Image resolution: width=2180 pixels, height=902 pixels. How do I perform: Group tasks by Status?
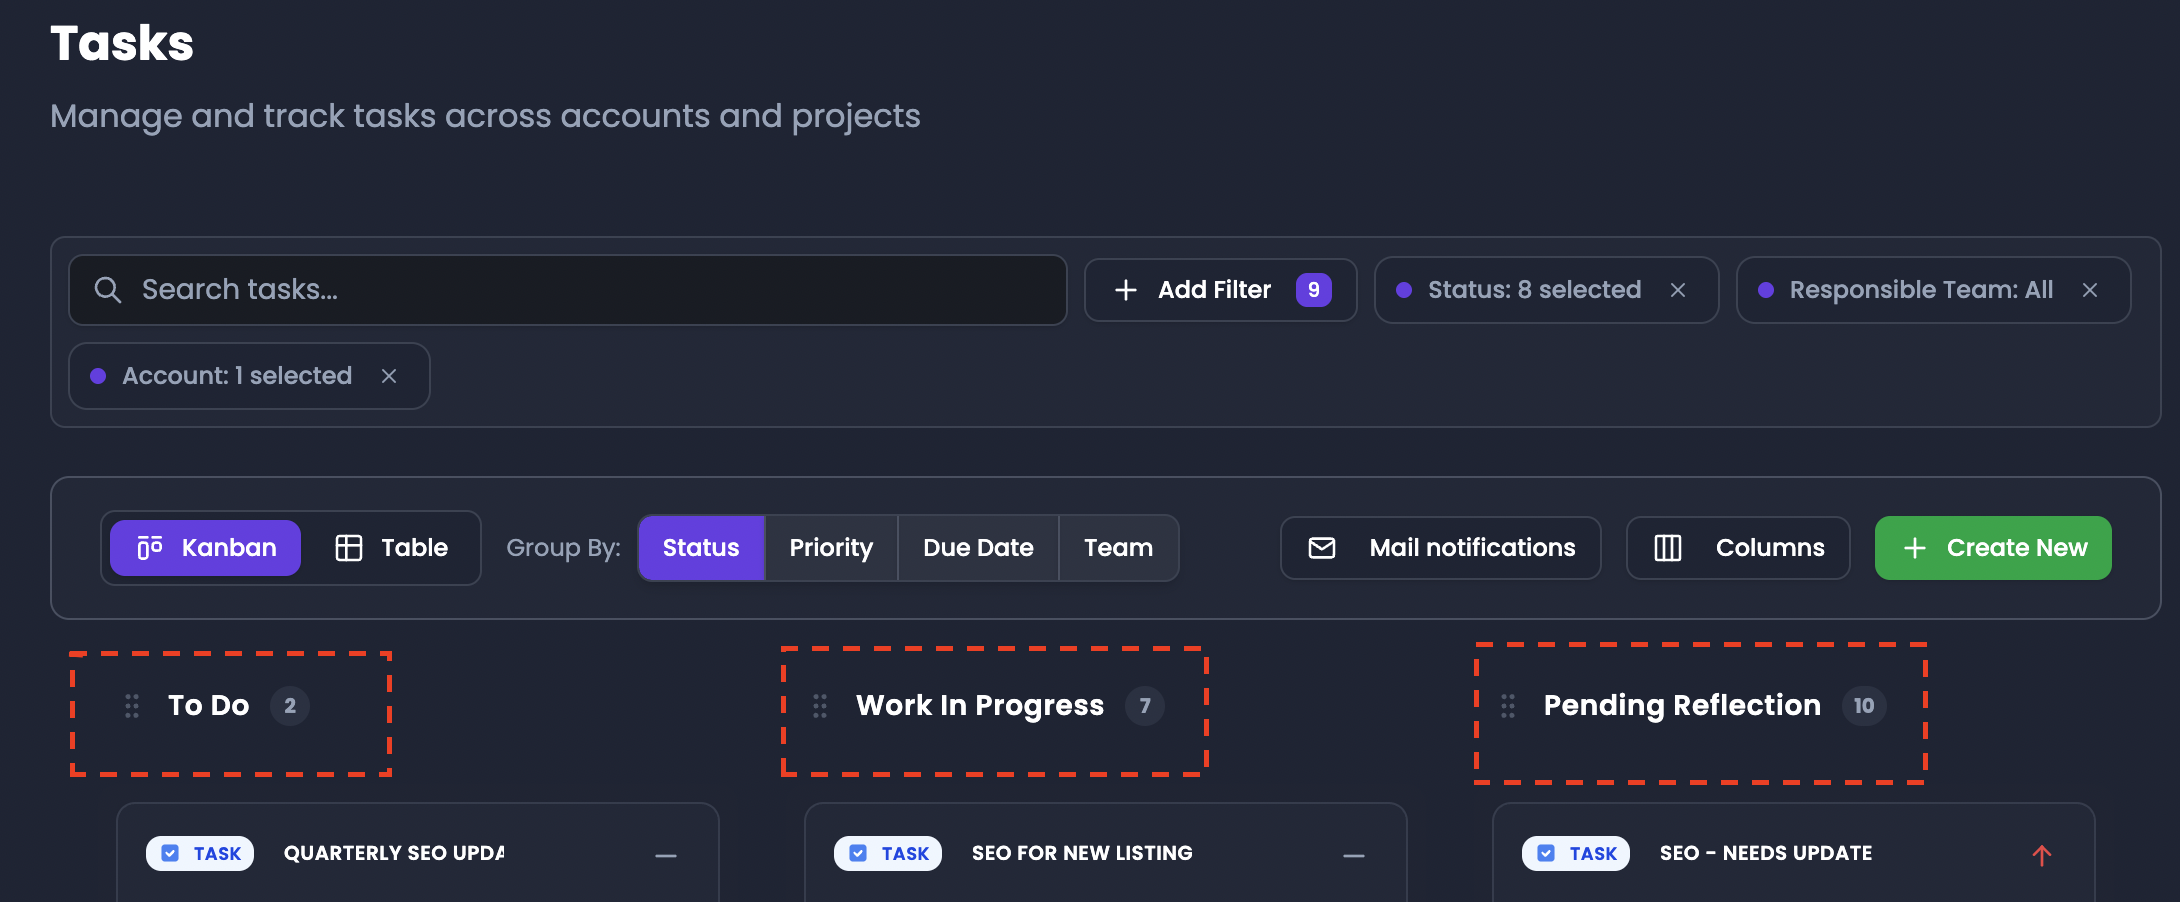701,548
